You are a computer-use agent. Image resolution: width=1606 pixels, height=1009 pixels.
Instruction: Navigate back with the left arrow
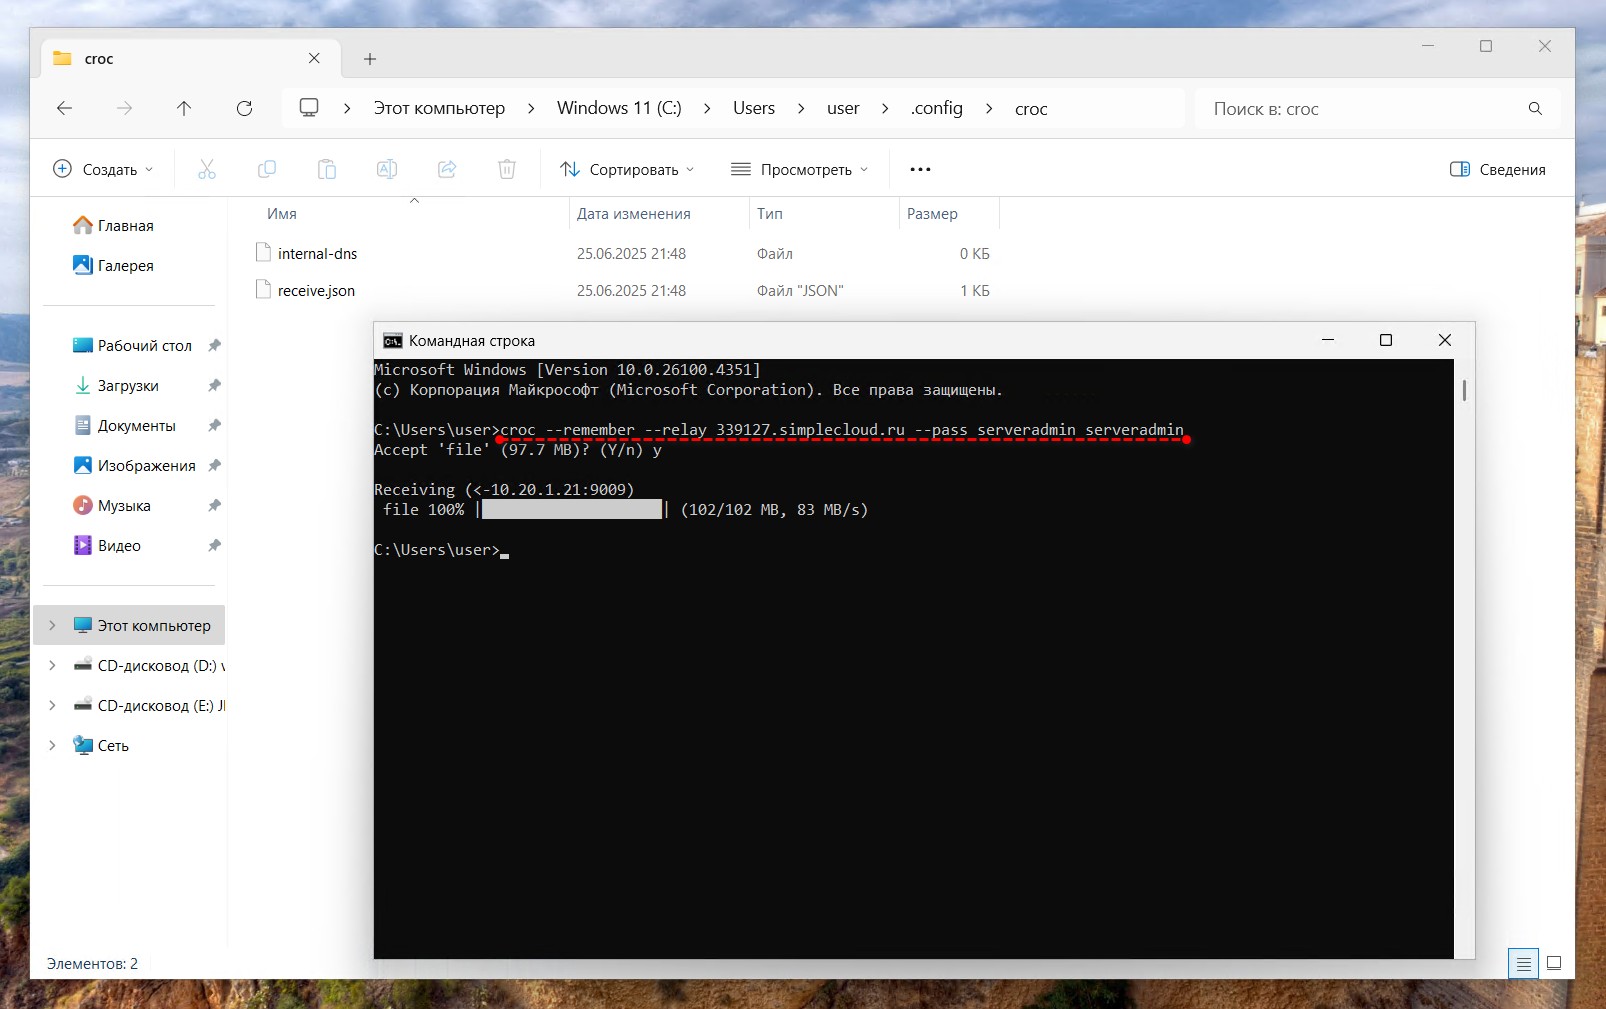point(65,108)
